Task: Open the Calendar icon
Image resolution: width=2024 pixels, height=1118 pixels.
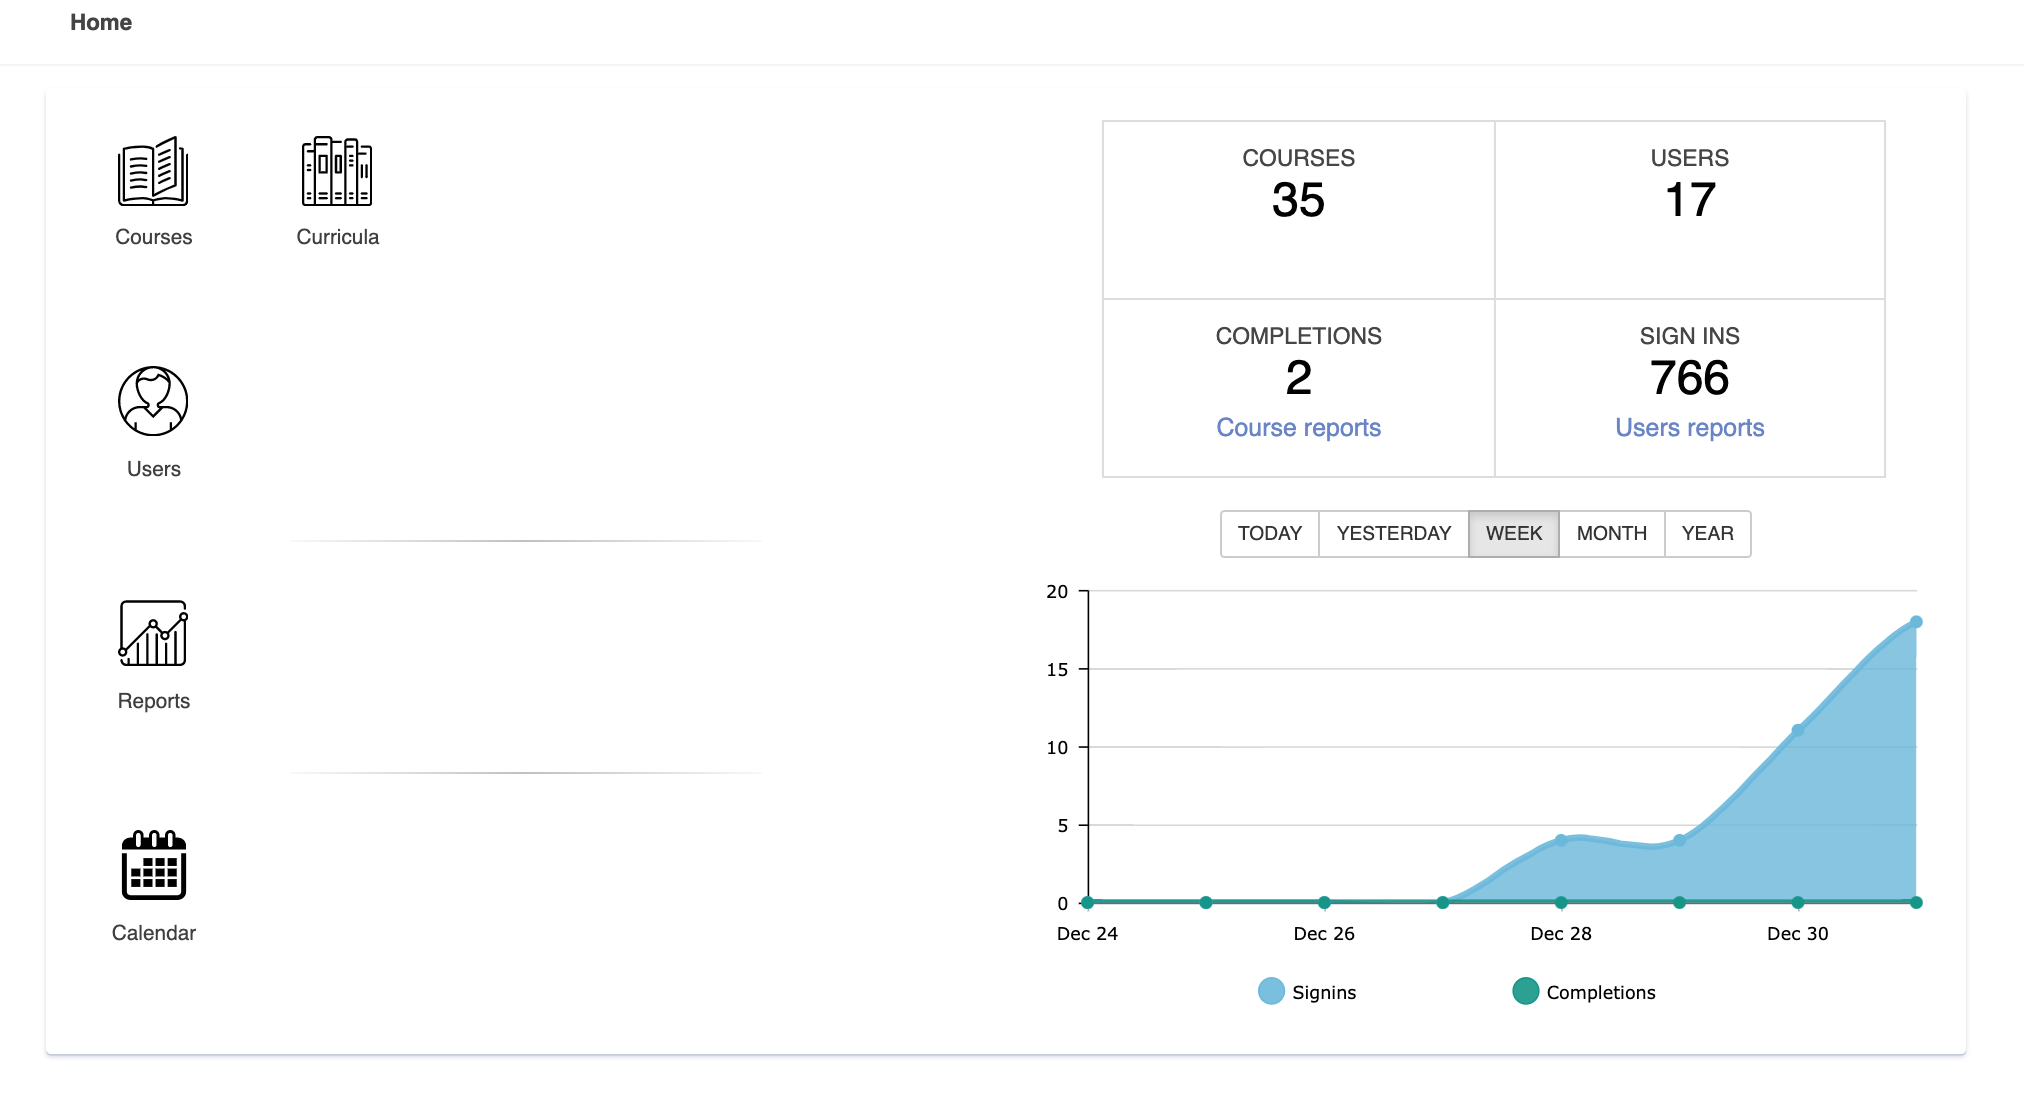Action: (153, 865)
